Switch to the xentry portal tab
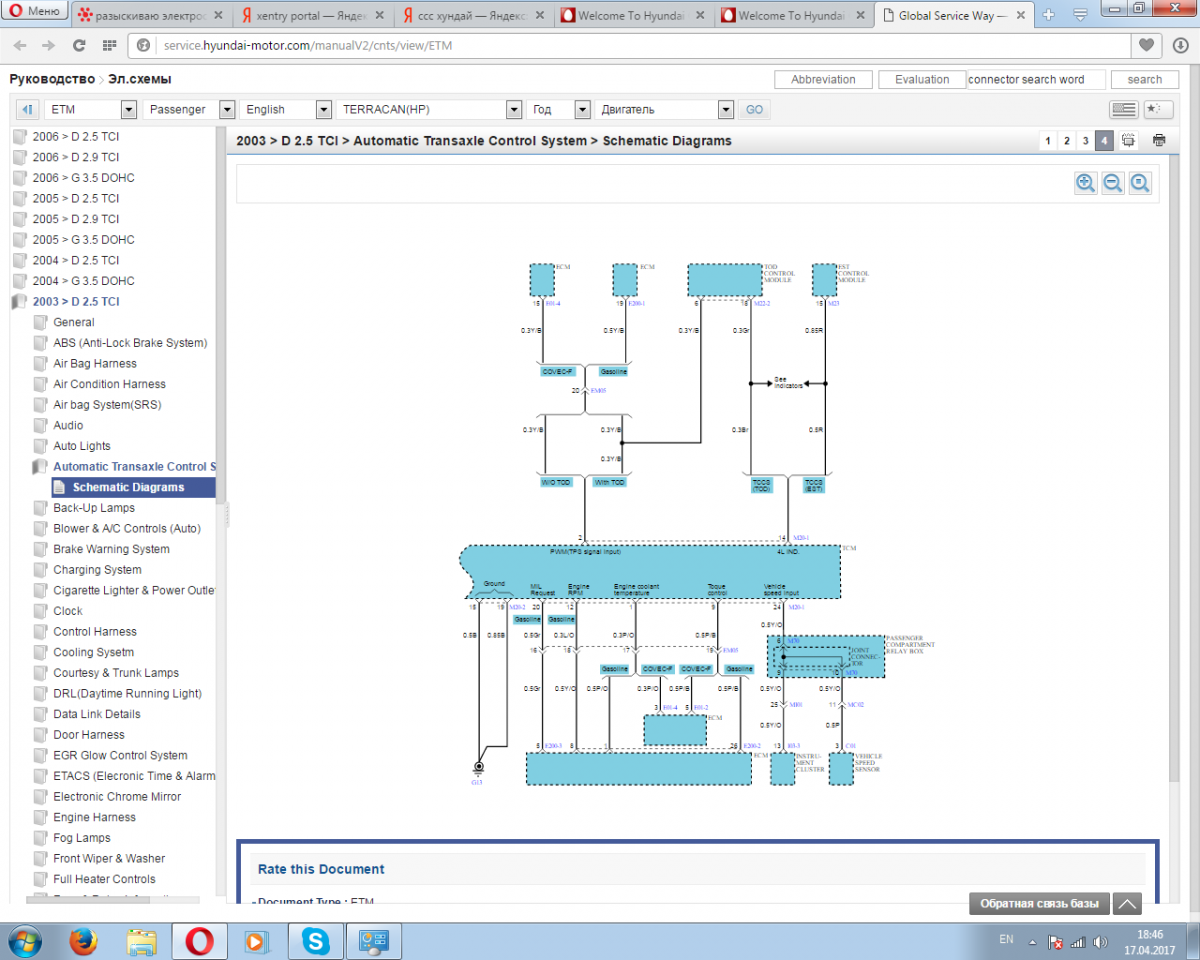 [x=312, y=15]
